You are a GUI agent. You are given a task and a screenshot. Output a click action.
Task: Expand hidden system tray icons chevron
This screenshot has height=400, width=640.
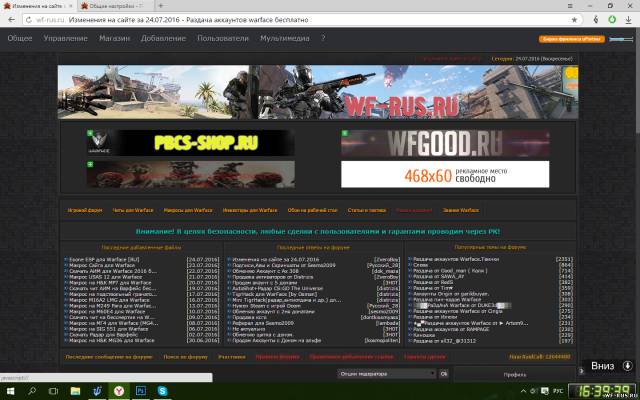click(x=523, y=391)
